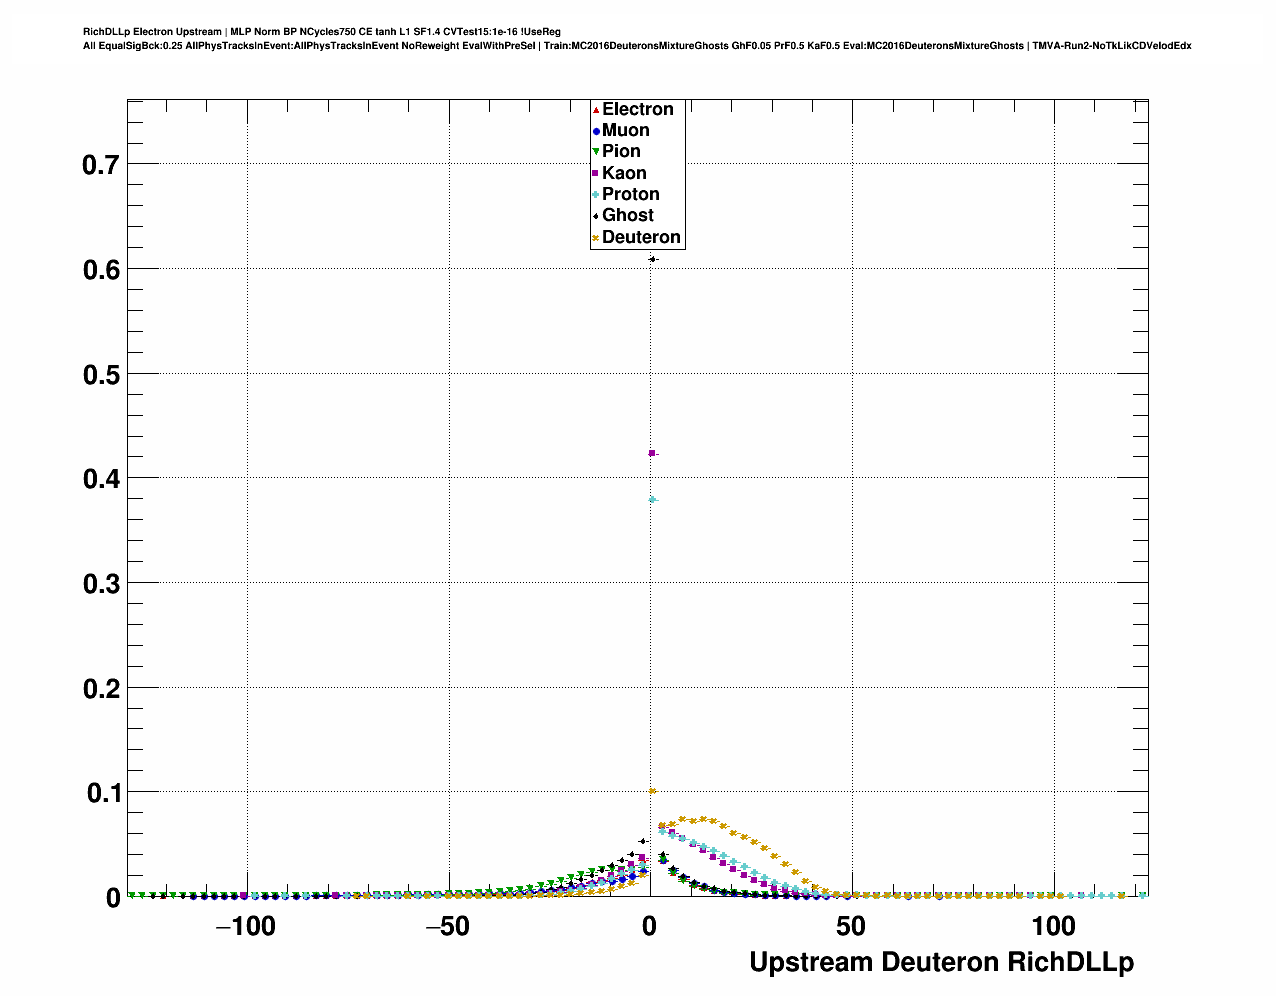Click the green Pion triangle legend marker
This screenshot has width=1276, height=996.
point(596,152)
